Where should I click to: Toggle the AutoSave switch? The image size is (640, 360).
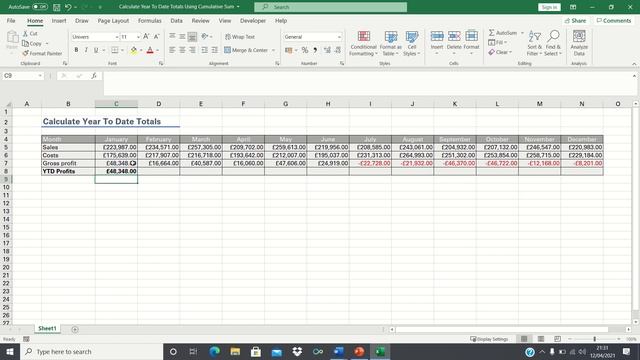coord(40,7)
